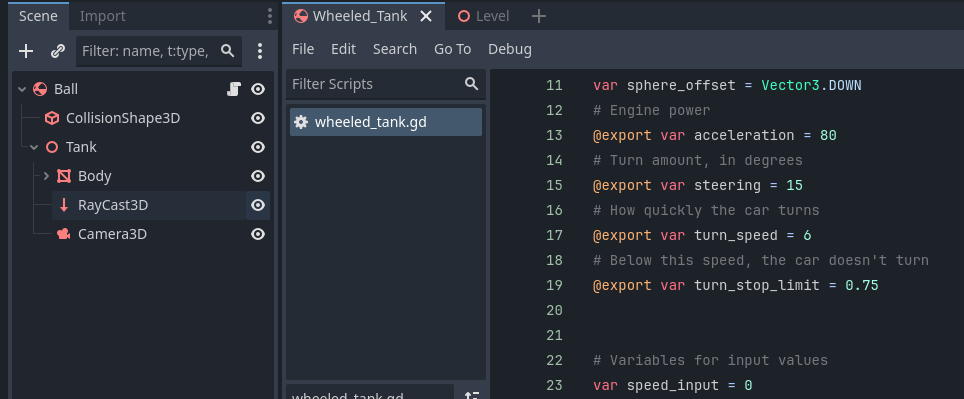Viewport: 964px width, 399px height.
Task: Click the Filter Scripts search icon
Action: [x=472, y=84]
